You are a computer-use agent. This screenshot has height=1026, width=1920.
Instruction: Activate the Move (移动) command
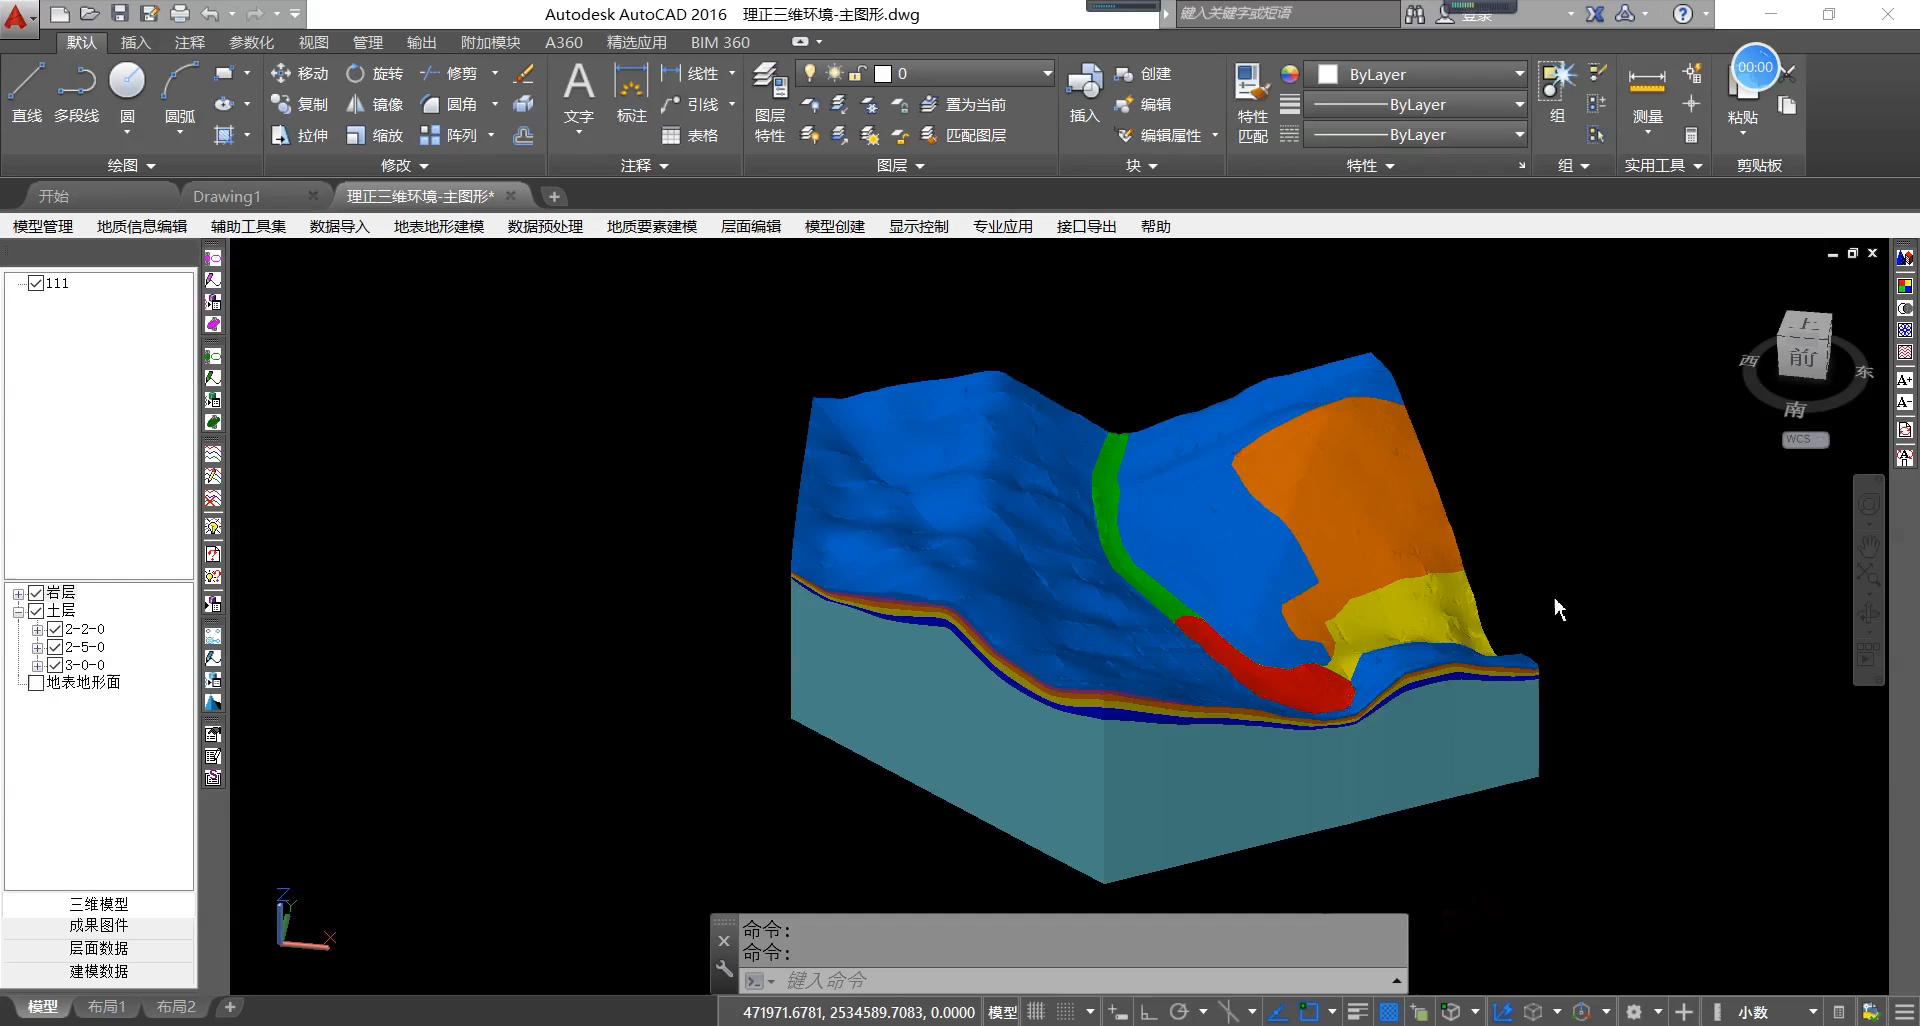pos(299,73)
